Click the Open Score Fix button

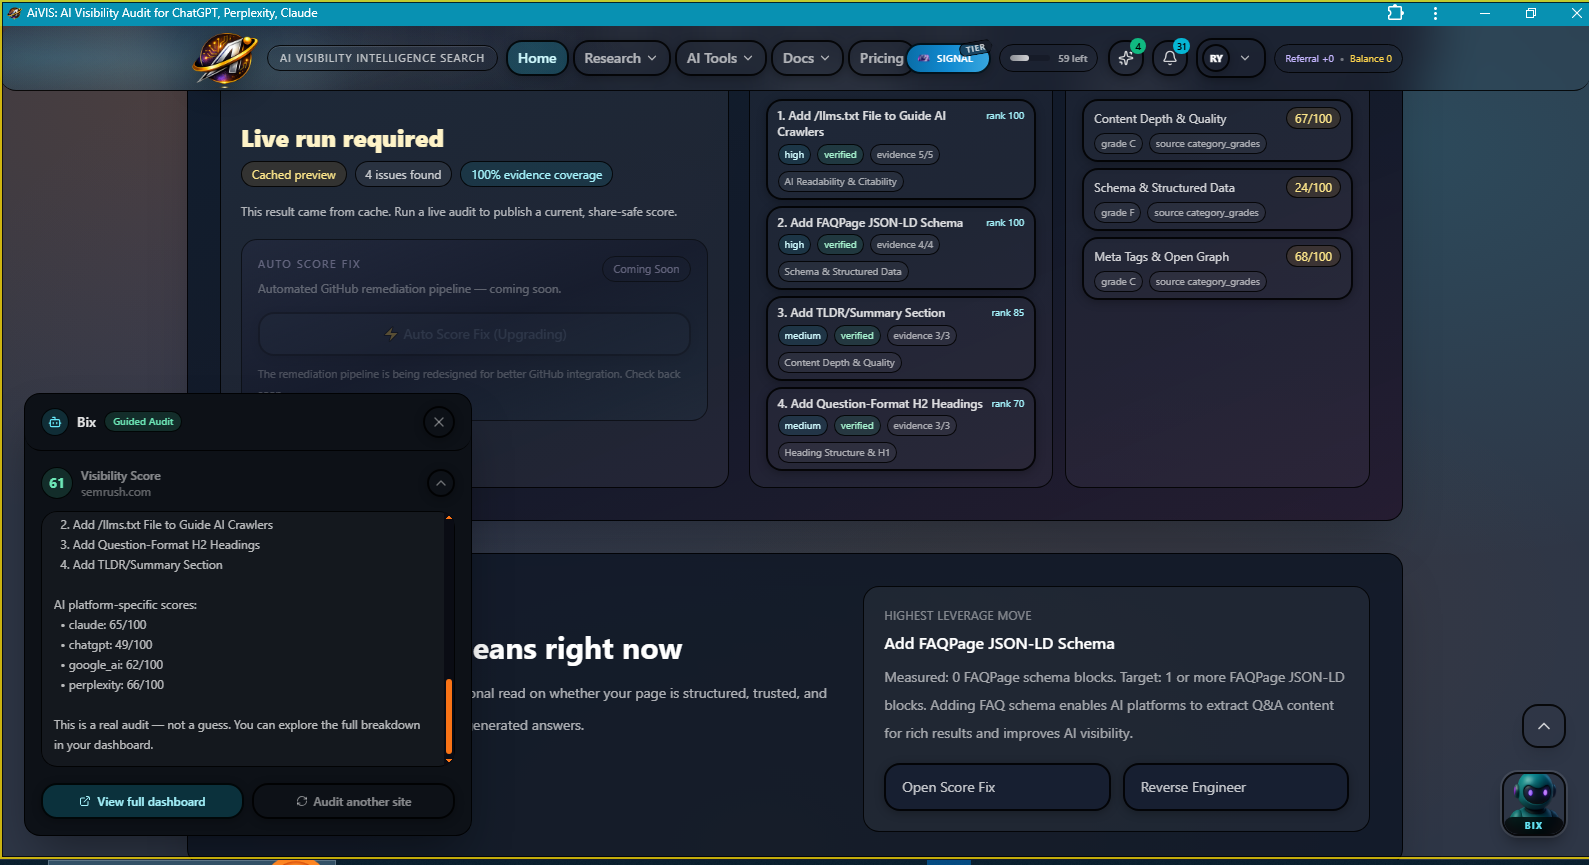pyautogui.click(x=997, y=787)
